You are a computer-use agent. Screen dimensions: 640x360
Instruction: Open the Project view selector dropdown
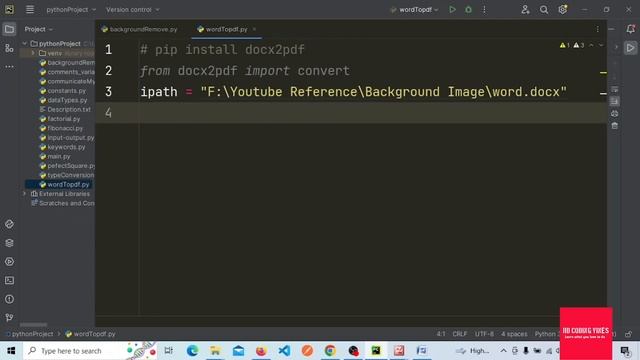(x=38, y=29)
